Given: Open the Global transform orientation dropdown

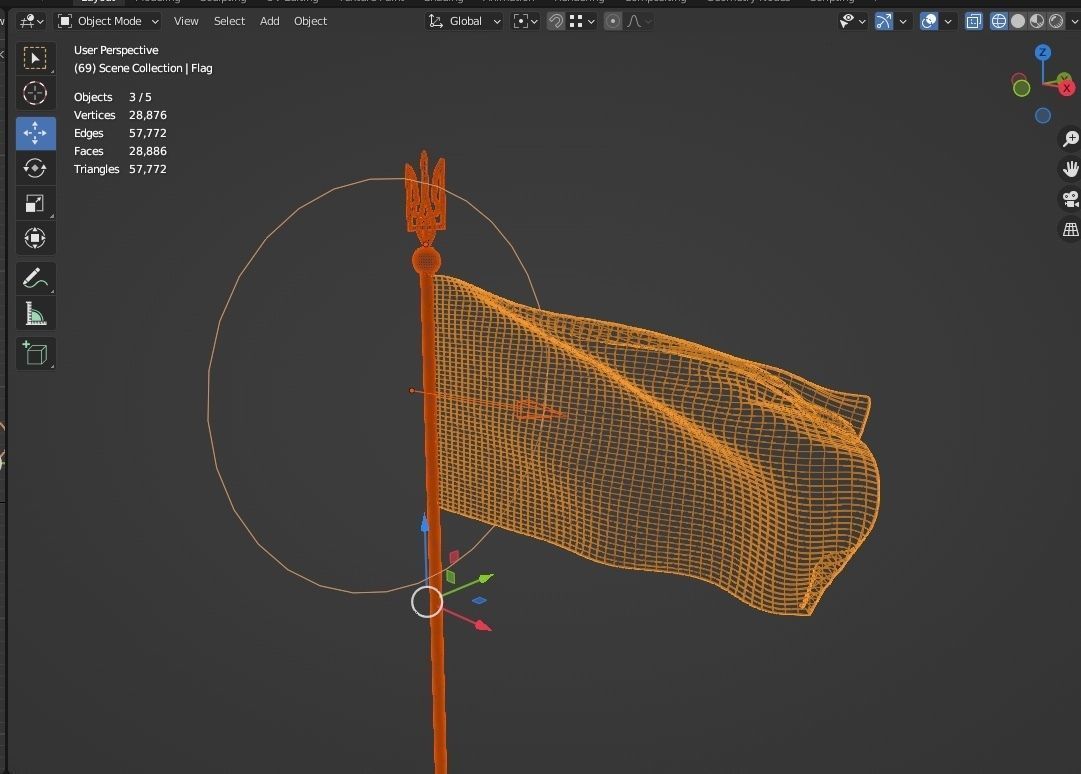Looking at the screenshot, I should click(464, 21).
